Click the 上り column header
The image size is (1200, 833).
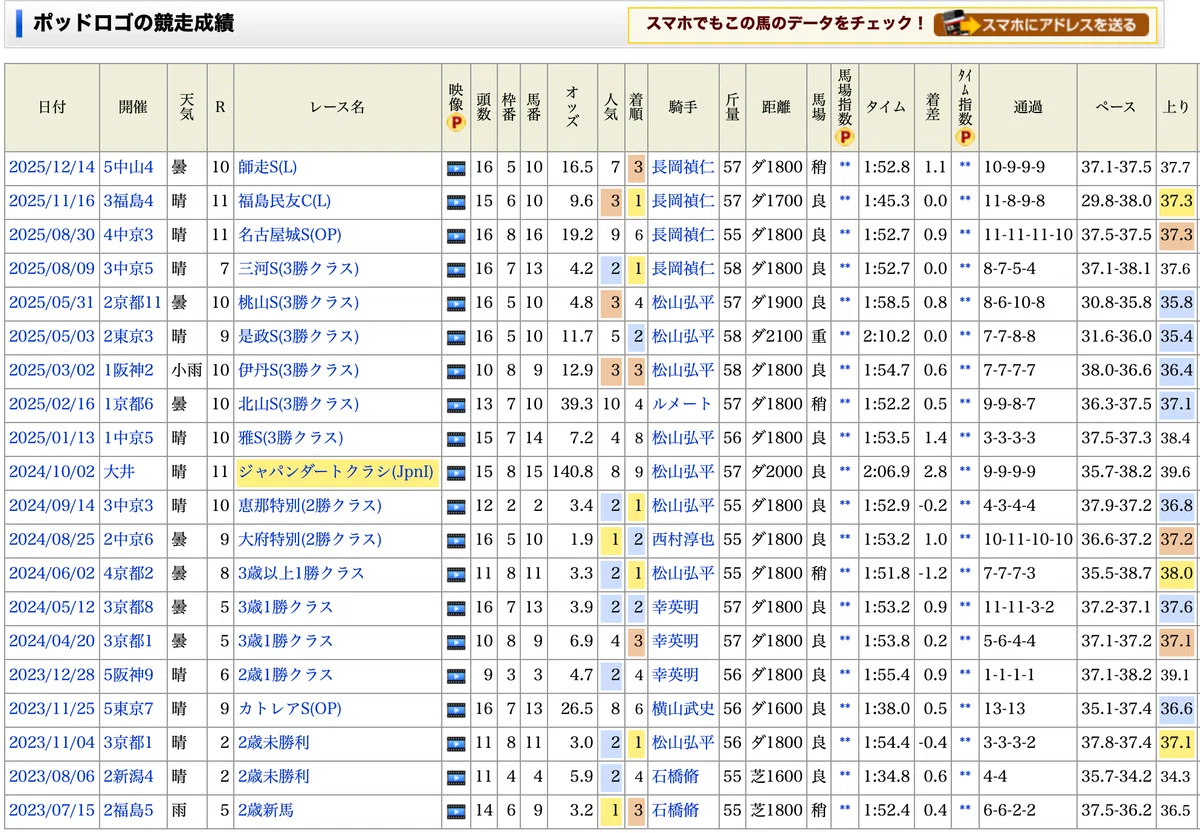point(1176,108)
